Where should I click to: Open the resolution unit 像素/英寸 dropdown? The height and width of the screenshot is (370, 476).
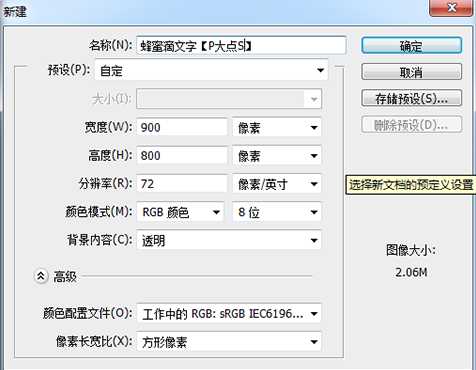277,184
